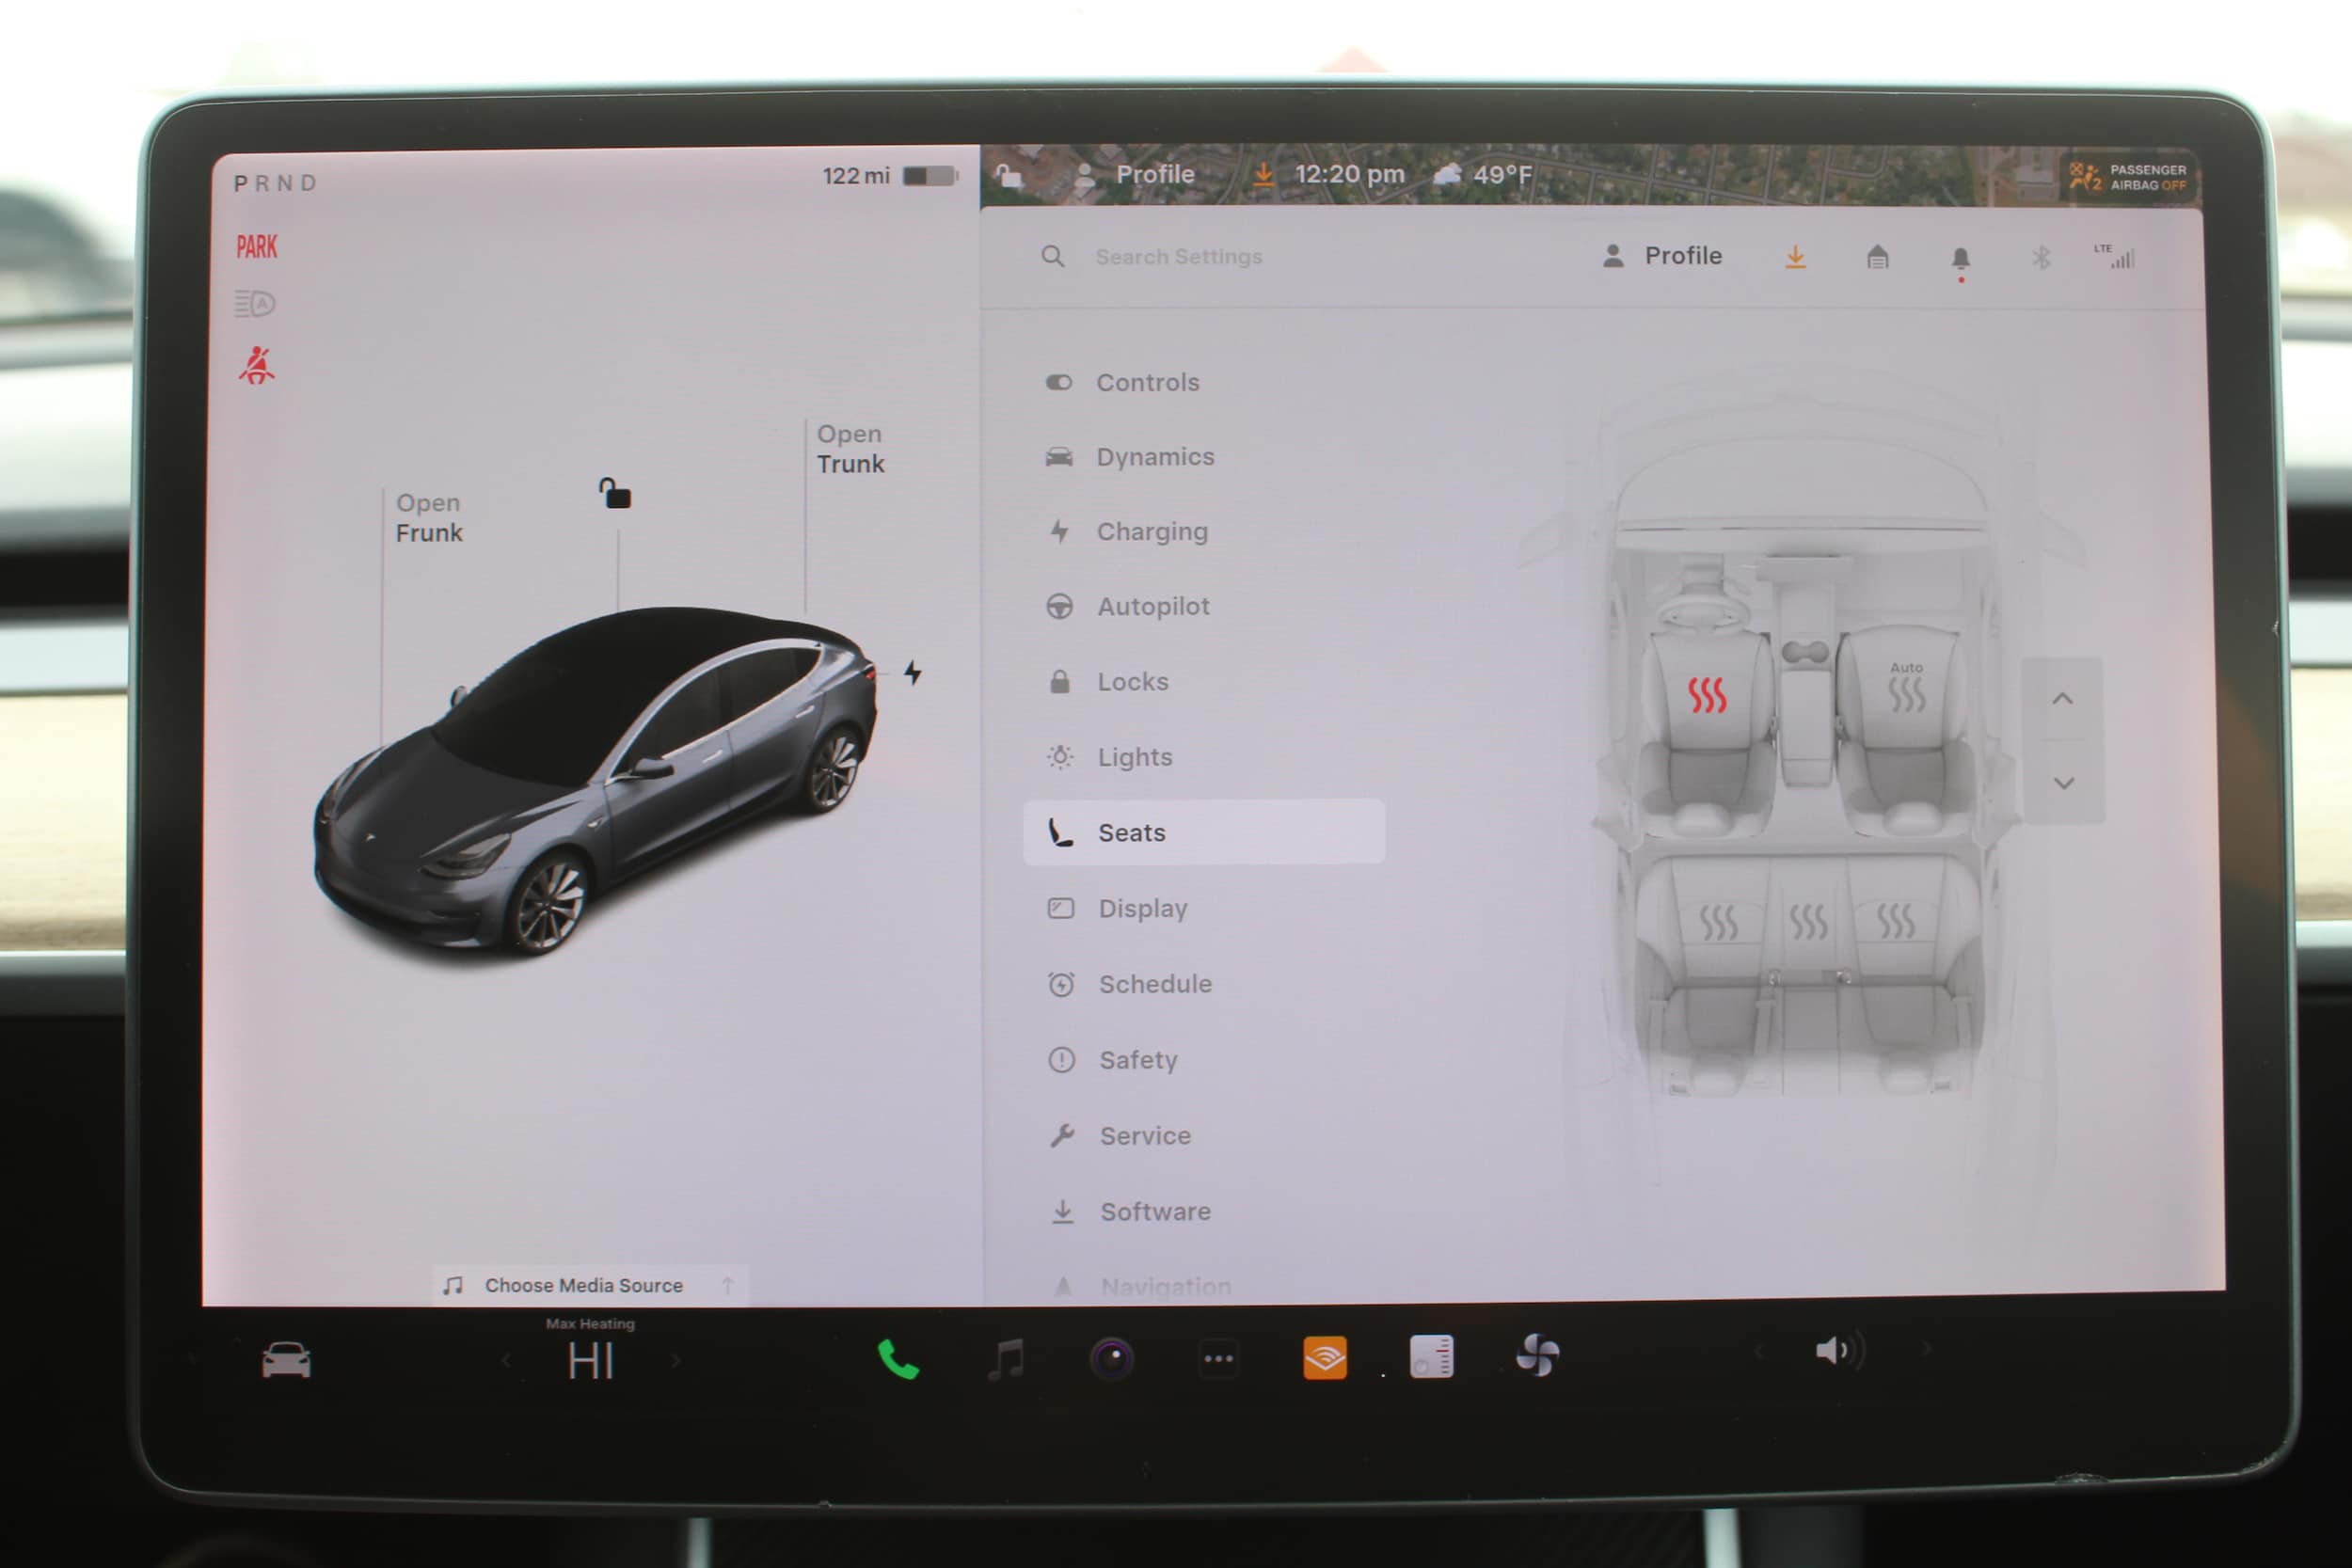
Task: Click the Search Settings field
Action: click(1179, 257)
